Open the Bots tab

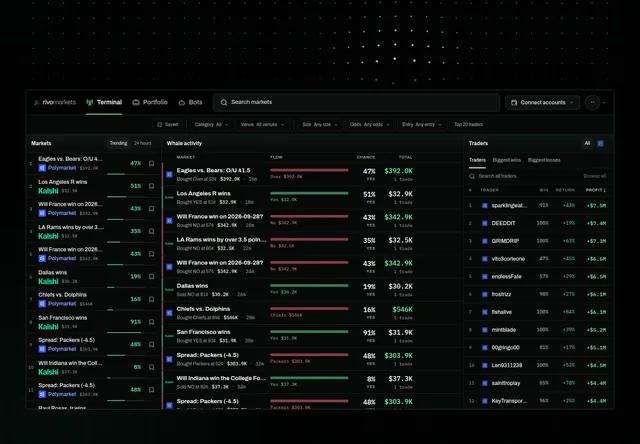(191, 102)
